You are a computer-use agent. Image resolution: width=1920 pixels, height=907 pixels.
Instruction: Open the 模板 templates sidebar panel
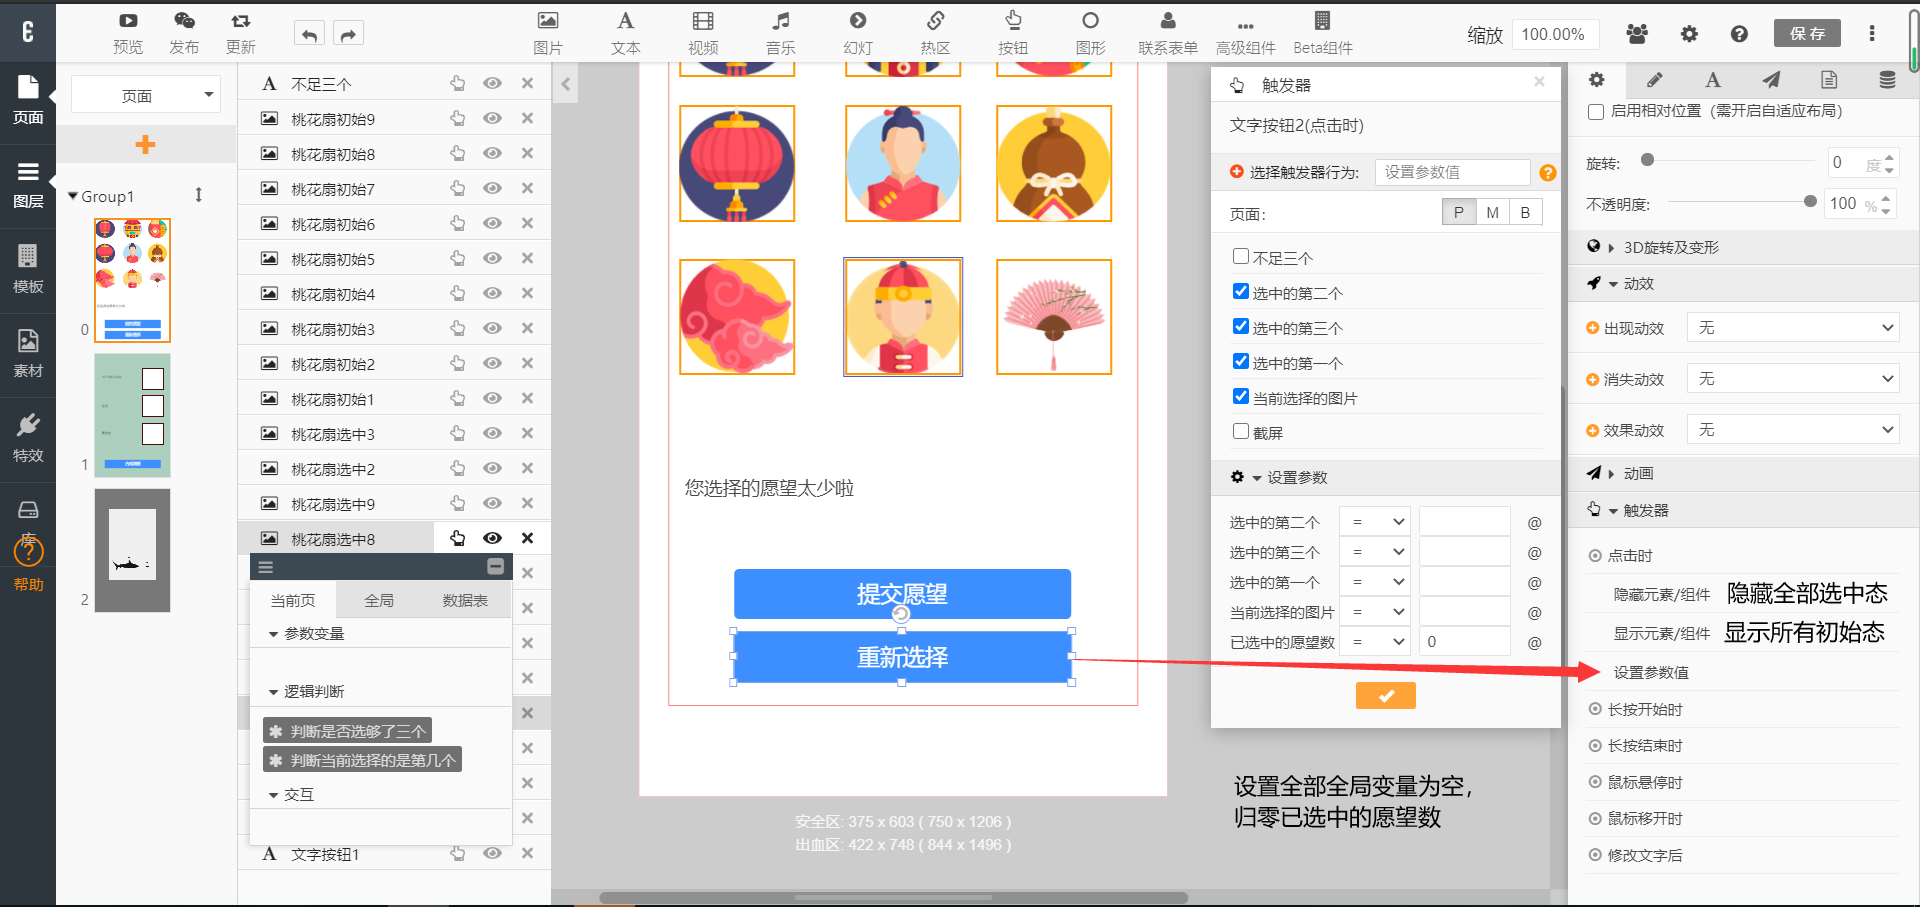[x=28, y=268]
